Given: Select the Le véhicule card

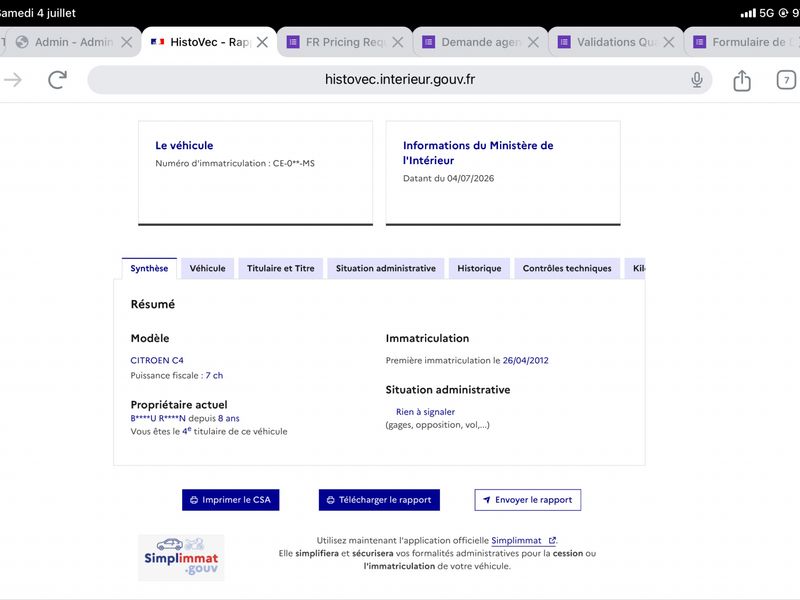Looking at the screenshot, I should click(x=256, y=173).
